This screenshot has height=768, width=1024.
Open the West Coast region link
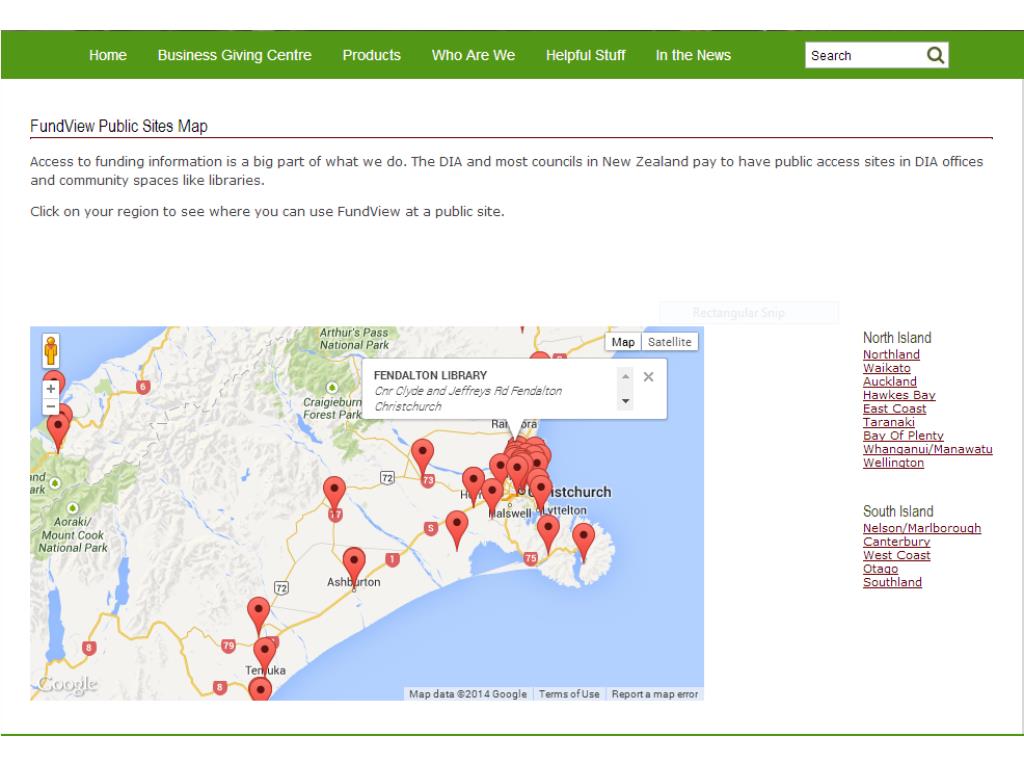pyautogui.click(x=897, y=555)
